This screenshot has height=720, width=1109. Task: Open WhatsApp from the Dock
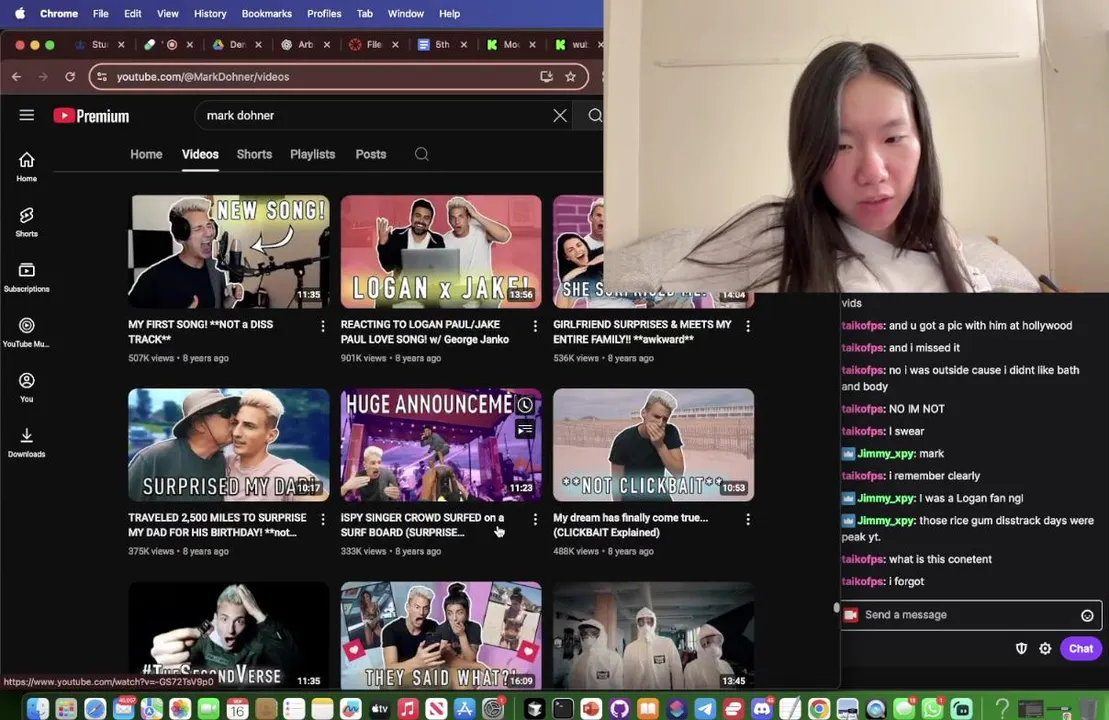pos(932,708)
